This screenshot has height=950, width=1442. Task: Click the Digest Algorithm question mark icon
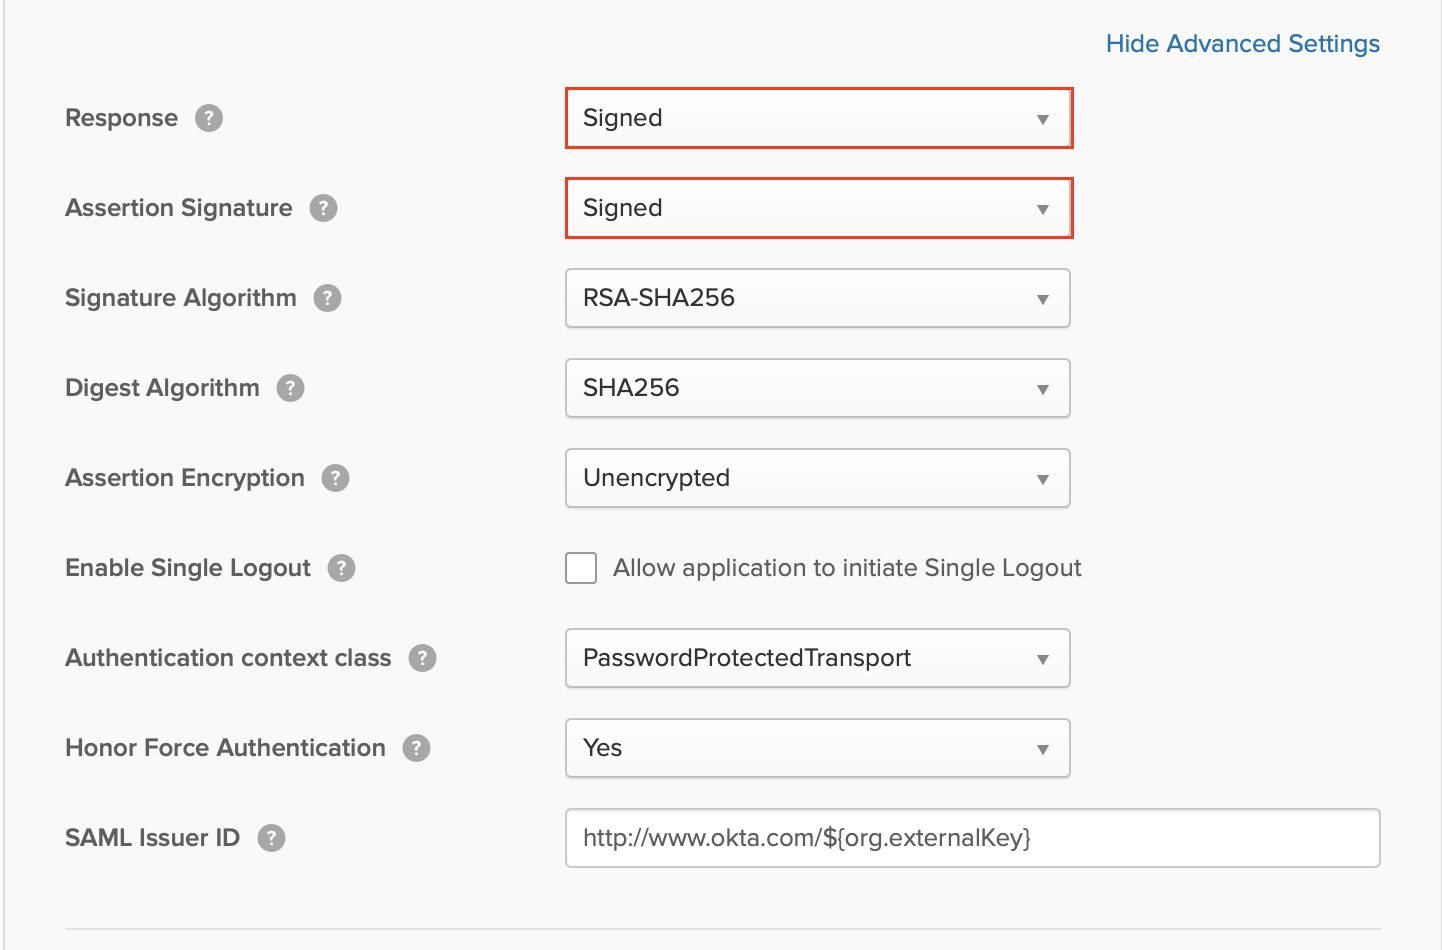pos(290,388)
